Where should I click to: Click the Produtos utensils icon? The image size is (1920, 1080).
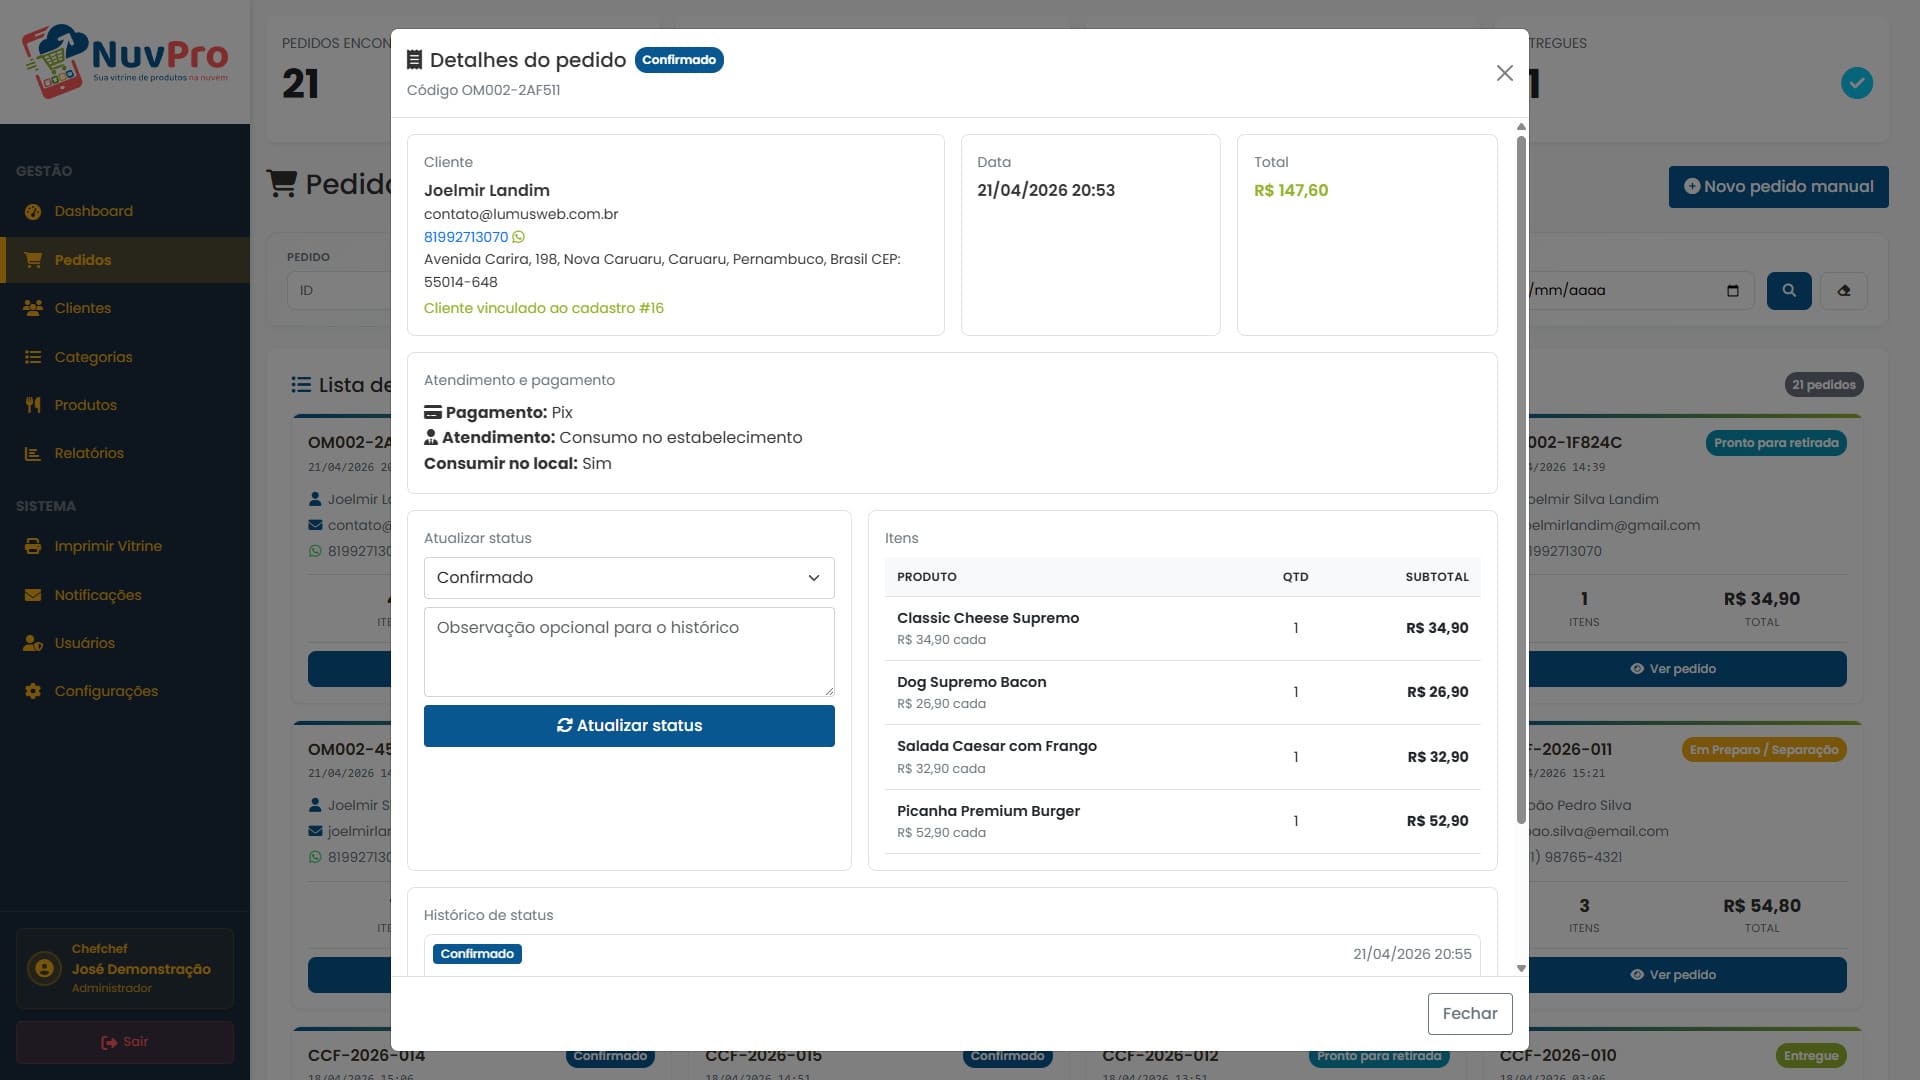click(33, 405)
